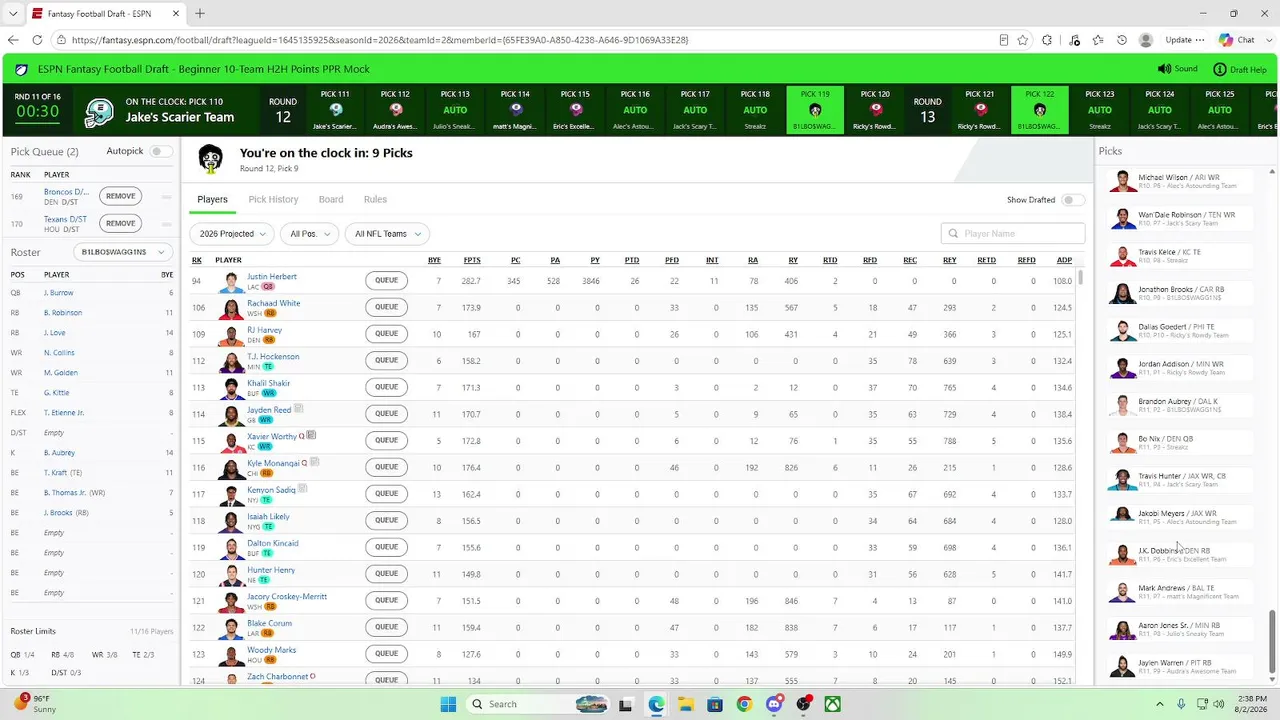1280x720 pixels.
Task: Open J. Burrow in the roster list
Action: 58,293
